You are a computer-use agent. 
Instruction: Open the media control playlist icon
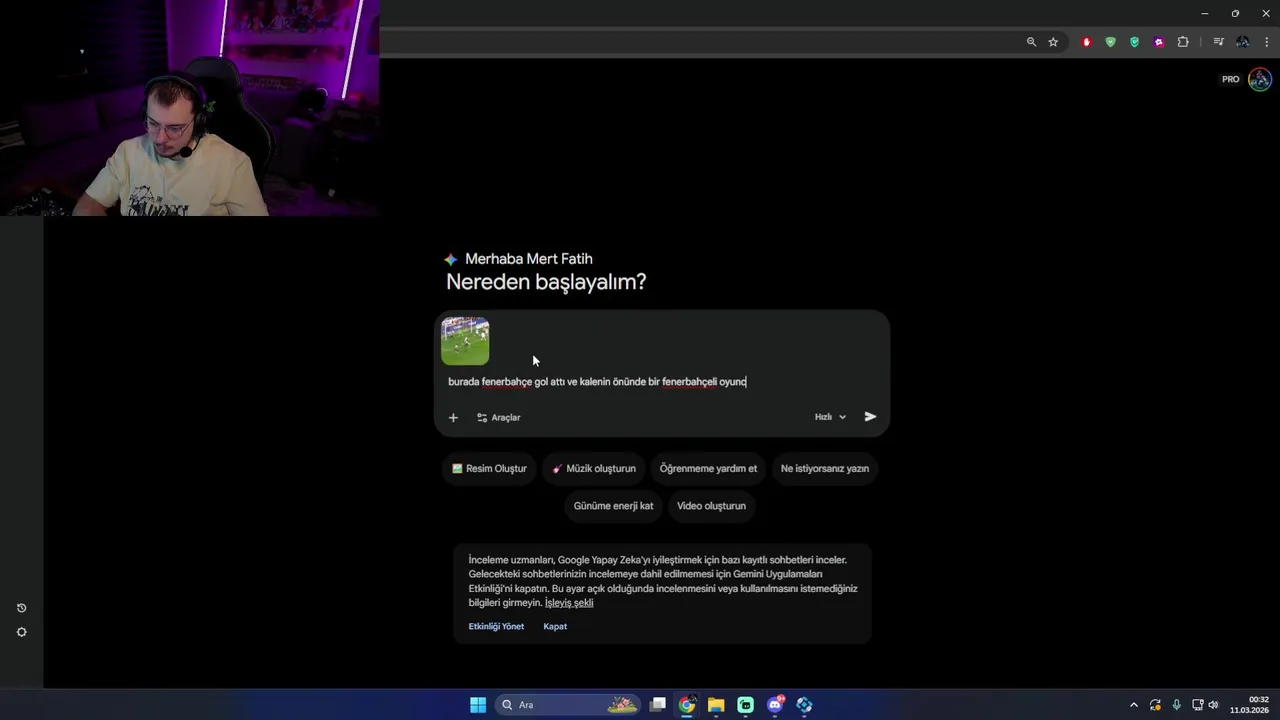pos(1218,42)
